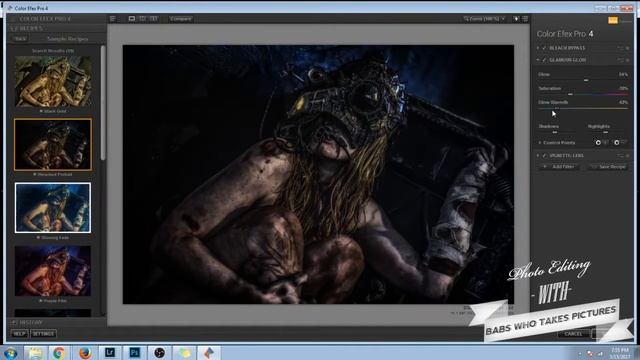The height and width of the screenshot is (360, 640).
Task: Disable the Vignette: Lens filter checkmark
Action: pos(544,156)
